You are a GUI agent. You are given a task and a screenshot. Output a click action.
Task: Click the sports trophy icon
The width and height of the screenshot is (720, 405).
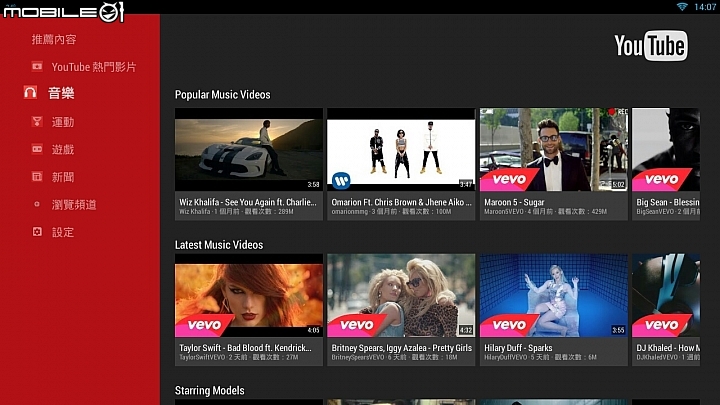coord(37,122)
